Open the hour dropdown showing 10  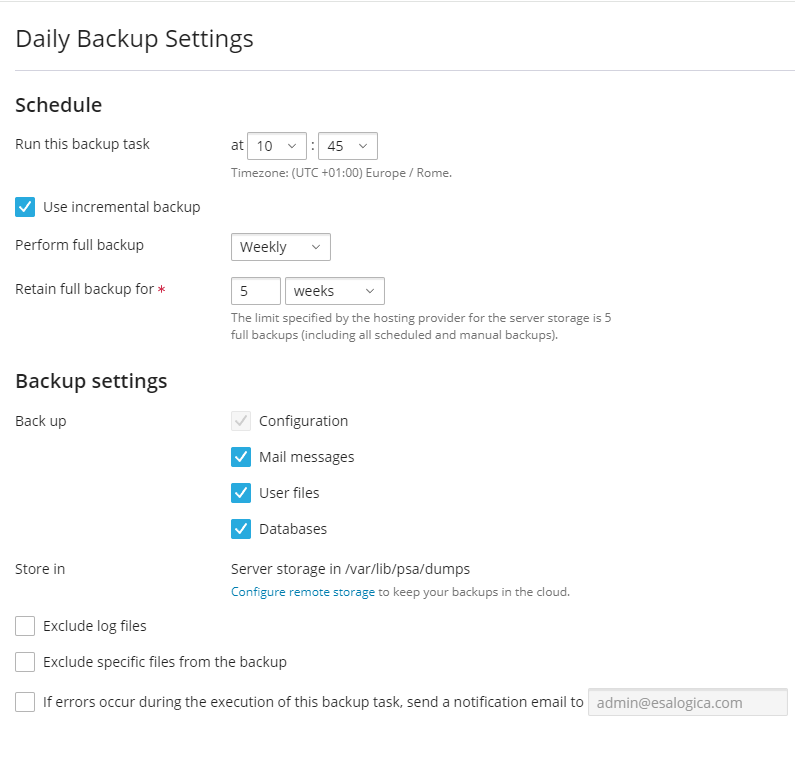click(x=277, y=146)
